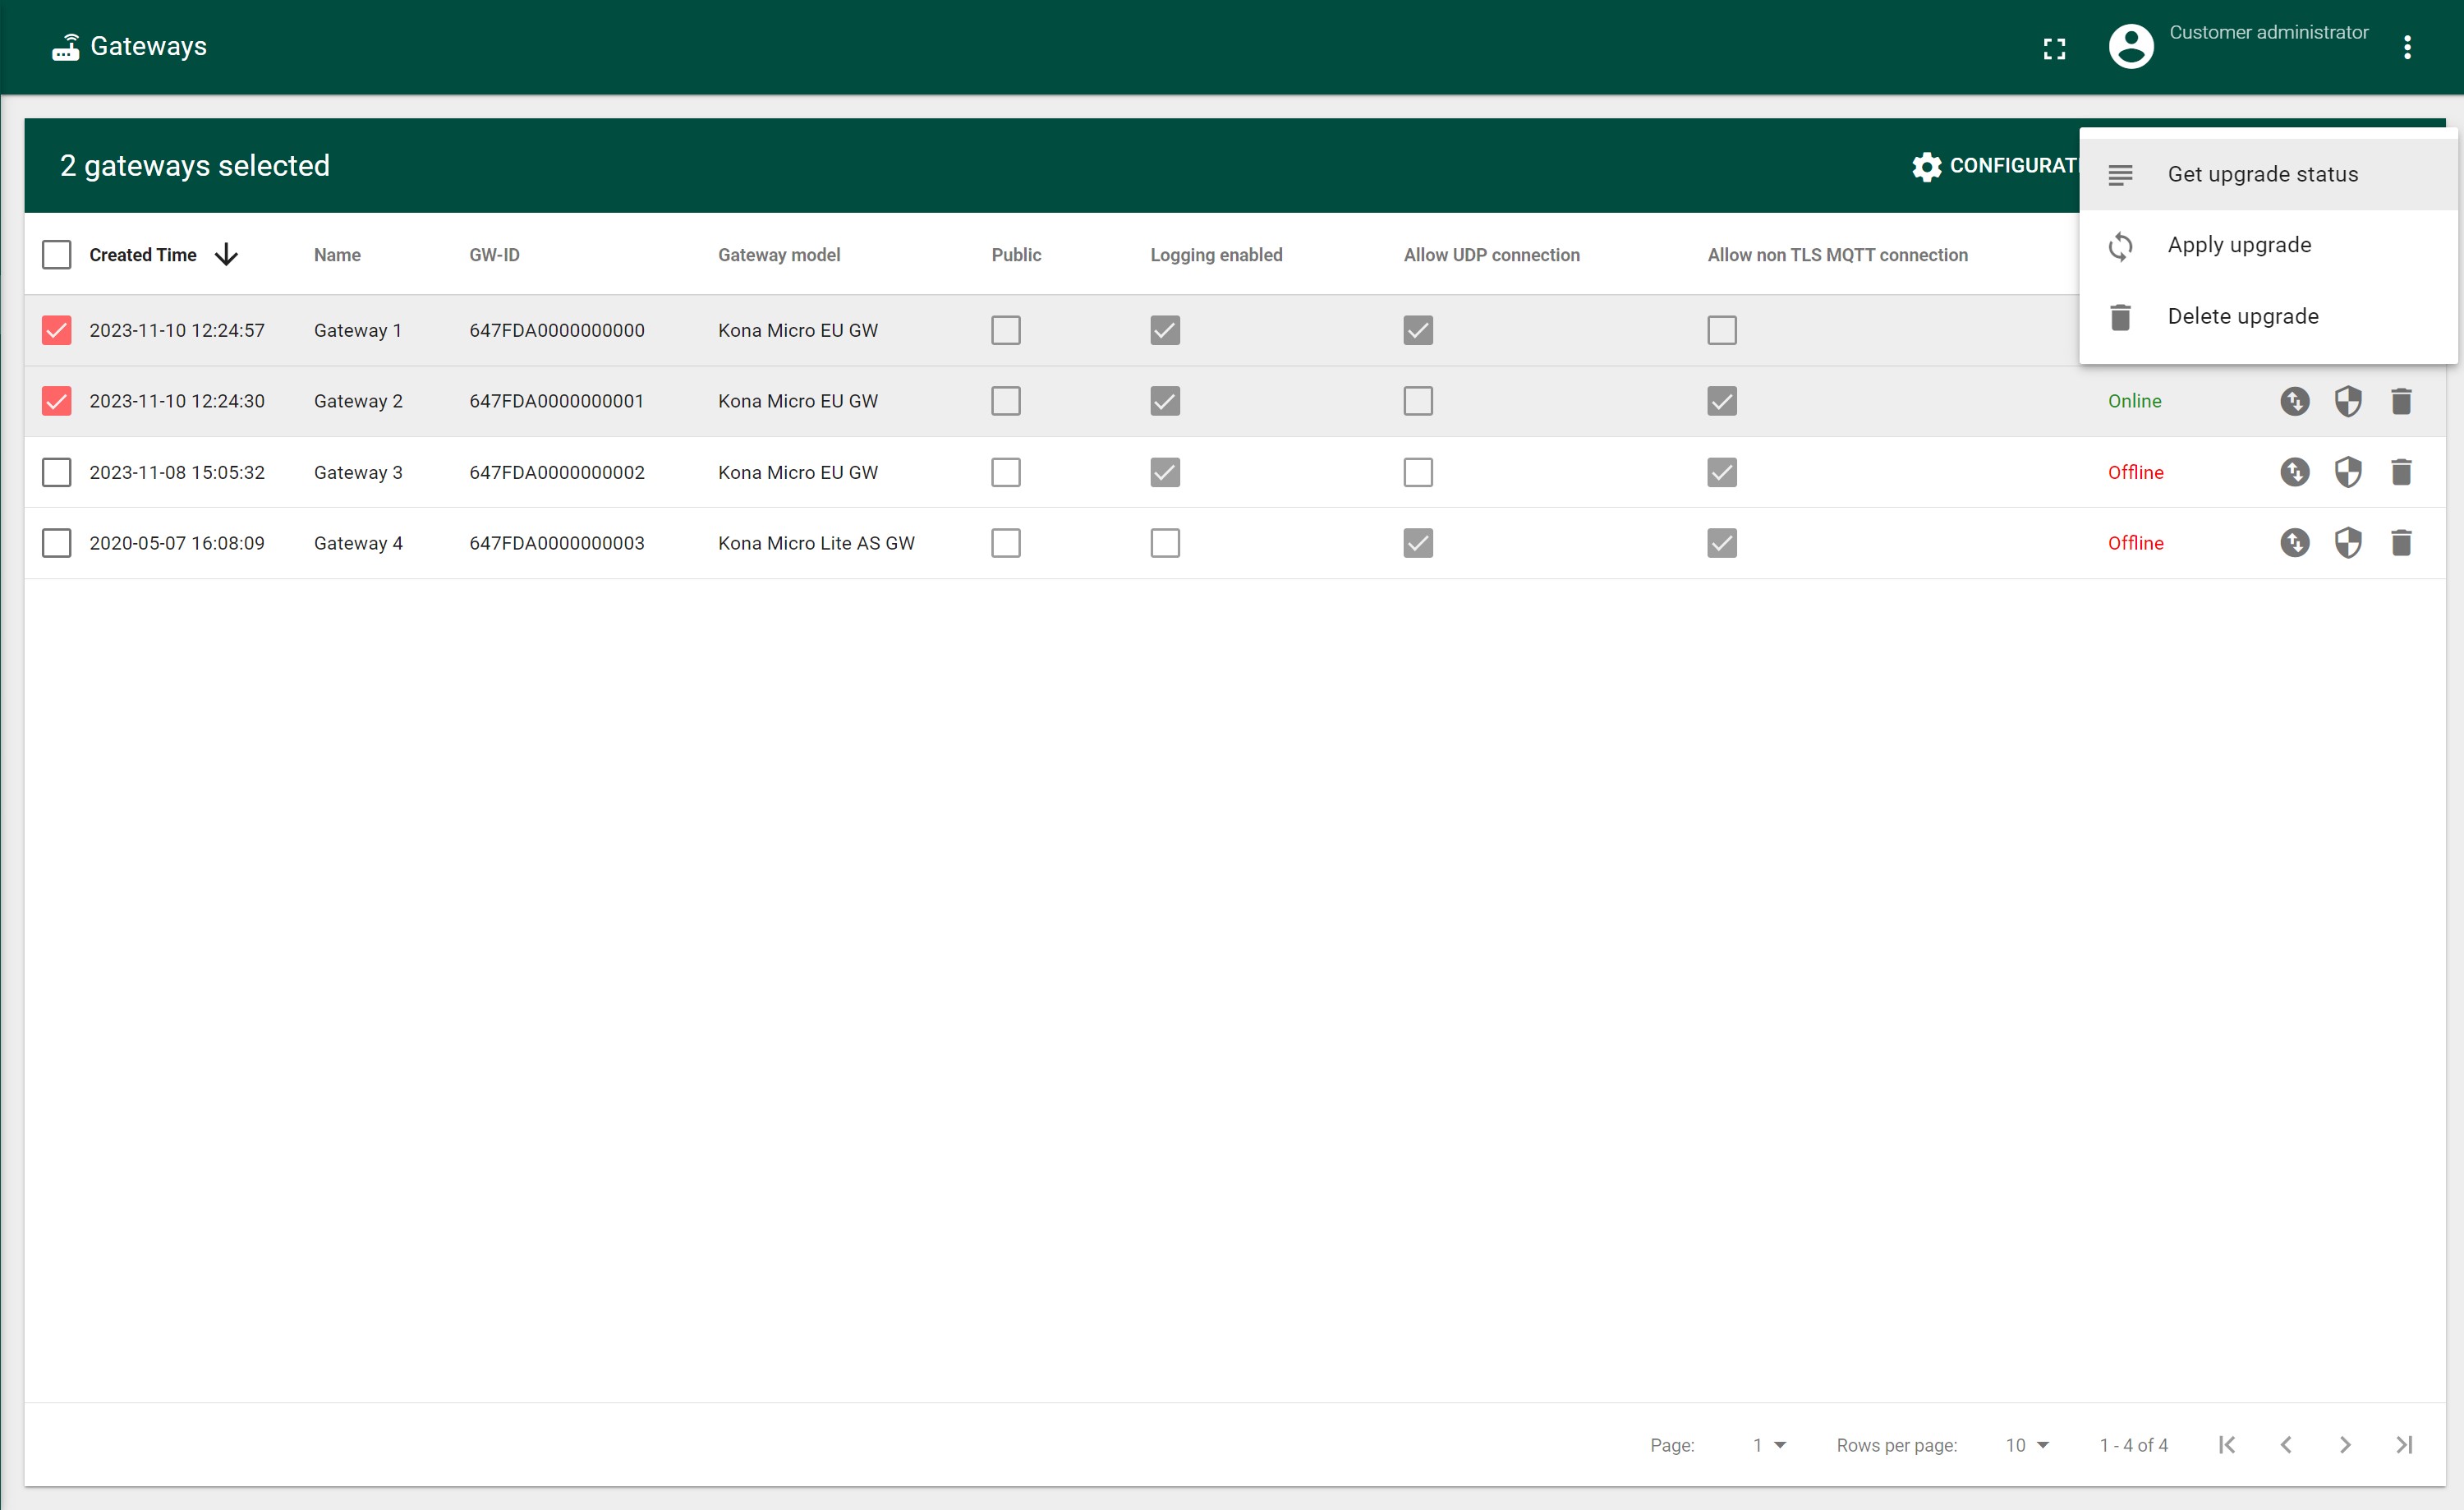Click the fullscreen toggle icon
Screen dimensions: 2464x1510
coord(2054,49)
